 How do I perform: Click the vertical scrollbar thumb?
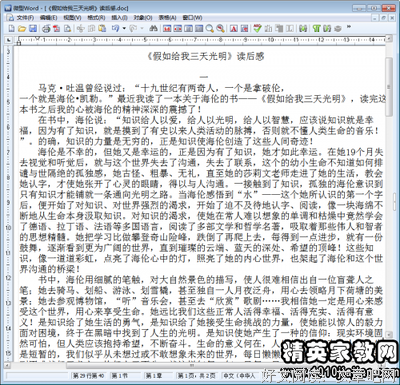click(389, 86)
